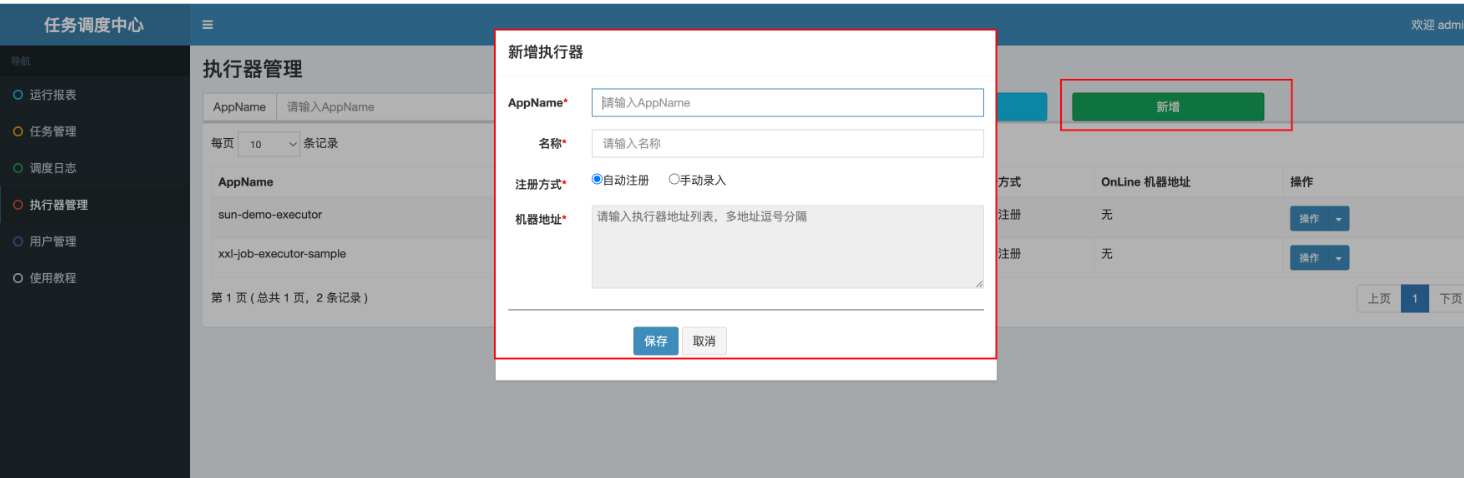Click the green 新增 button
The width and height of the screenshot is (1464, 478).
coord(1167,107)
